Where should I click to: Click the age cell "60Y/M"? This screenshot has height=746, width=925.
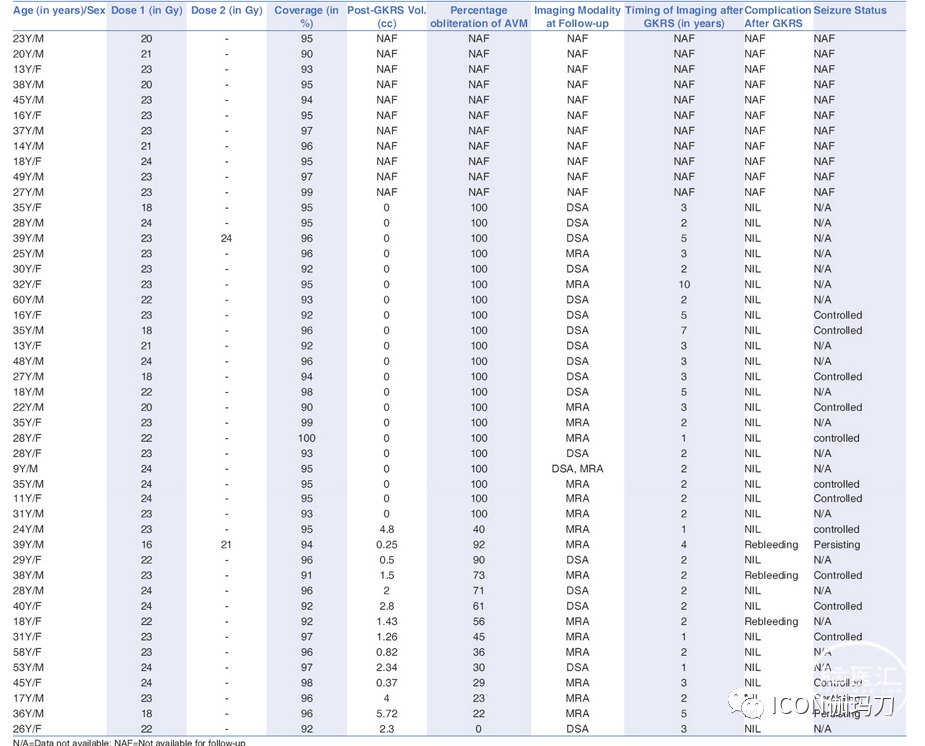click(x=28, y=300)
